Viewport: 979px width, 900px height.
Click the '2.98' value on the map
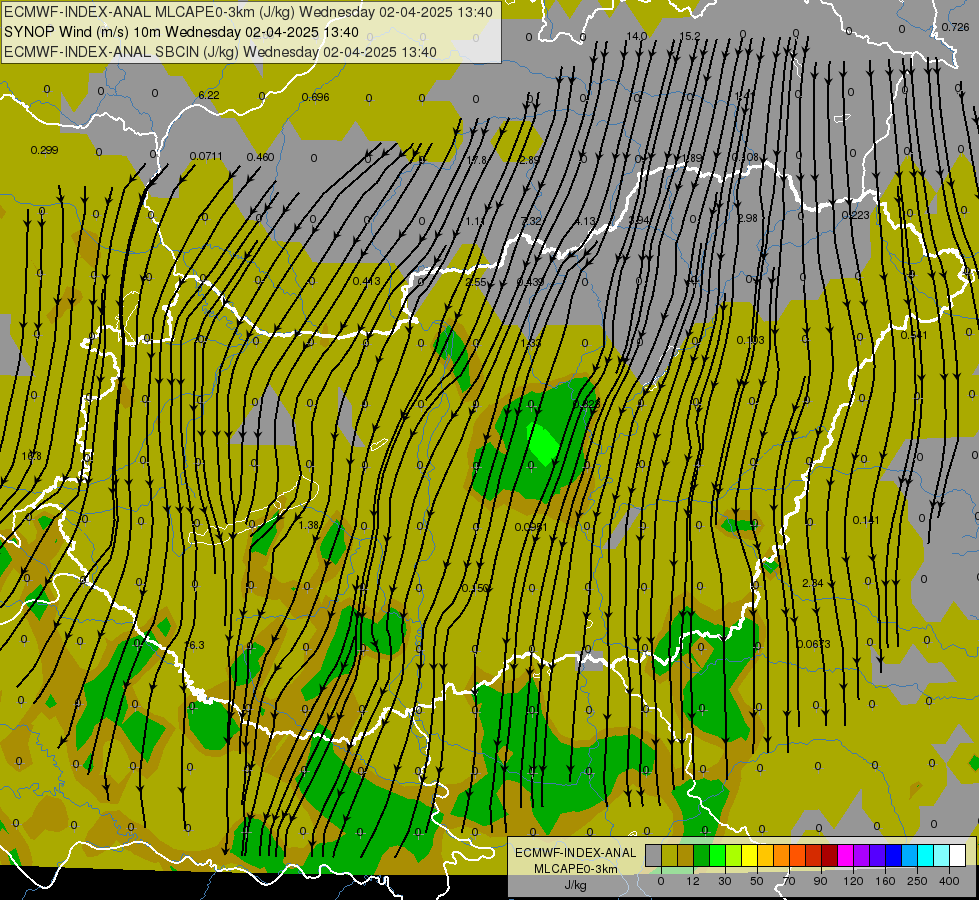click(x=747, y=218)
